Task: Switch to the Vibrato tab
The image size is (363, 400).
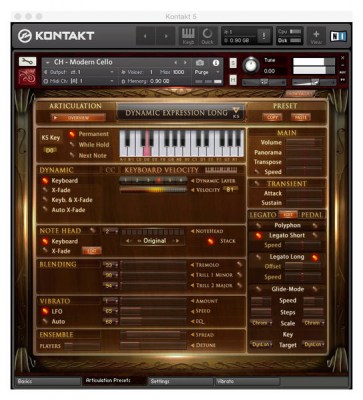Action: click(247, 381)
